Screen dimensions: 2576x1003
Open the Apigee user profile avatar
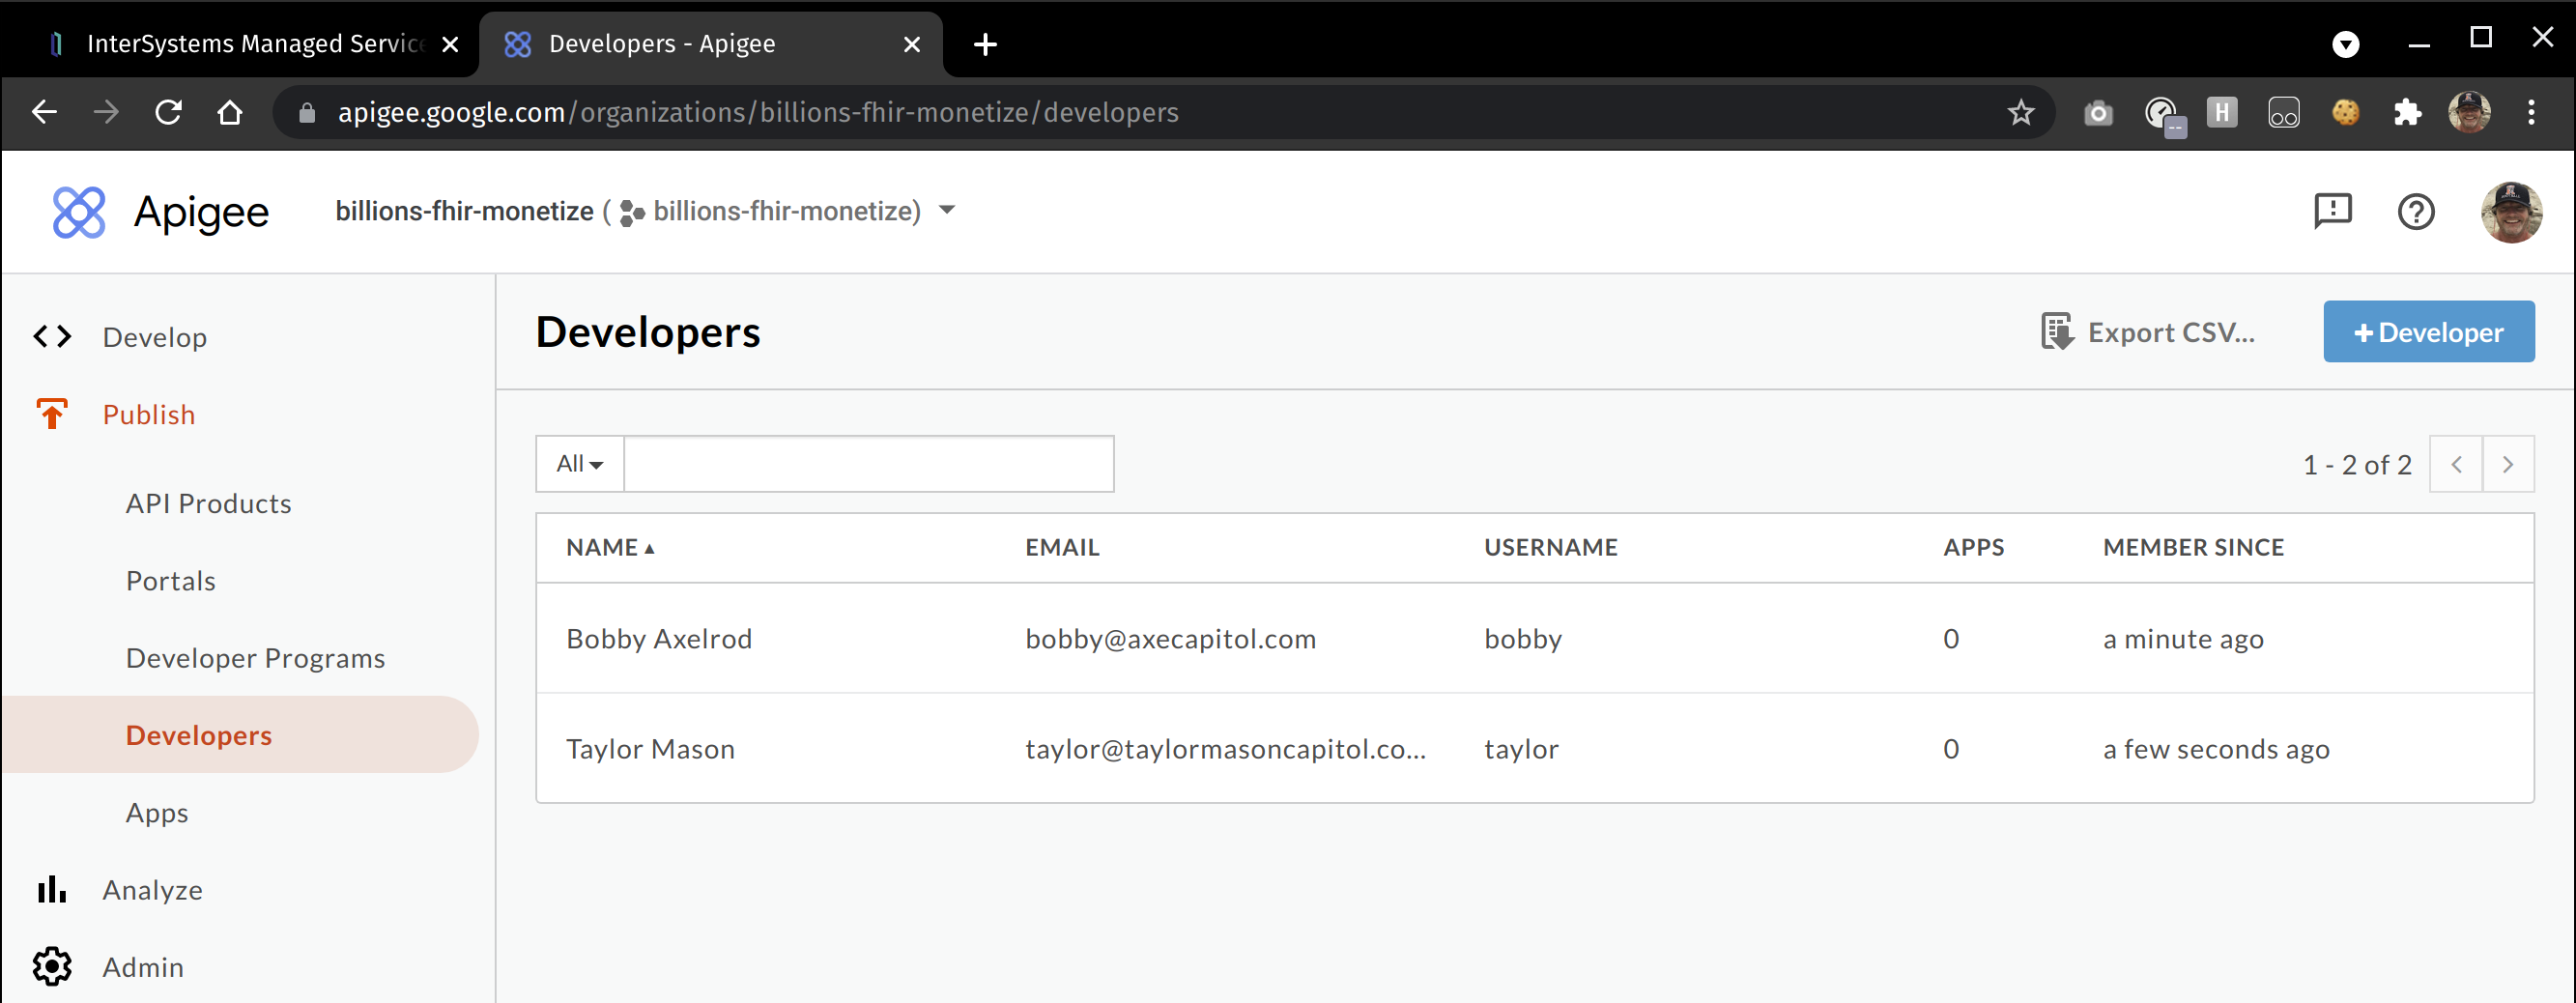tap(2510, 212)
